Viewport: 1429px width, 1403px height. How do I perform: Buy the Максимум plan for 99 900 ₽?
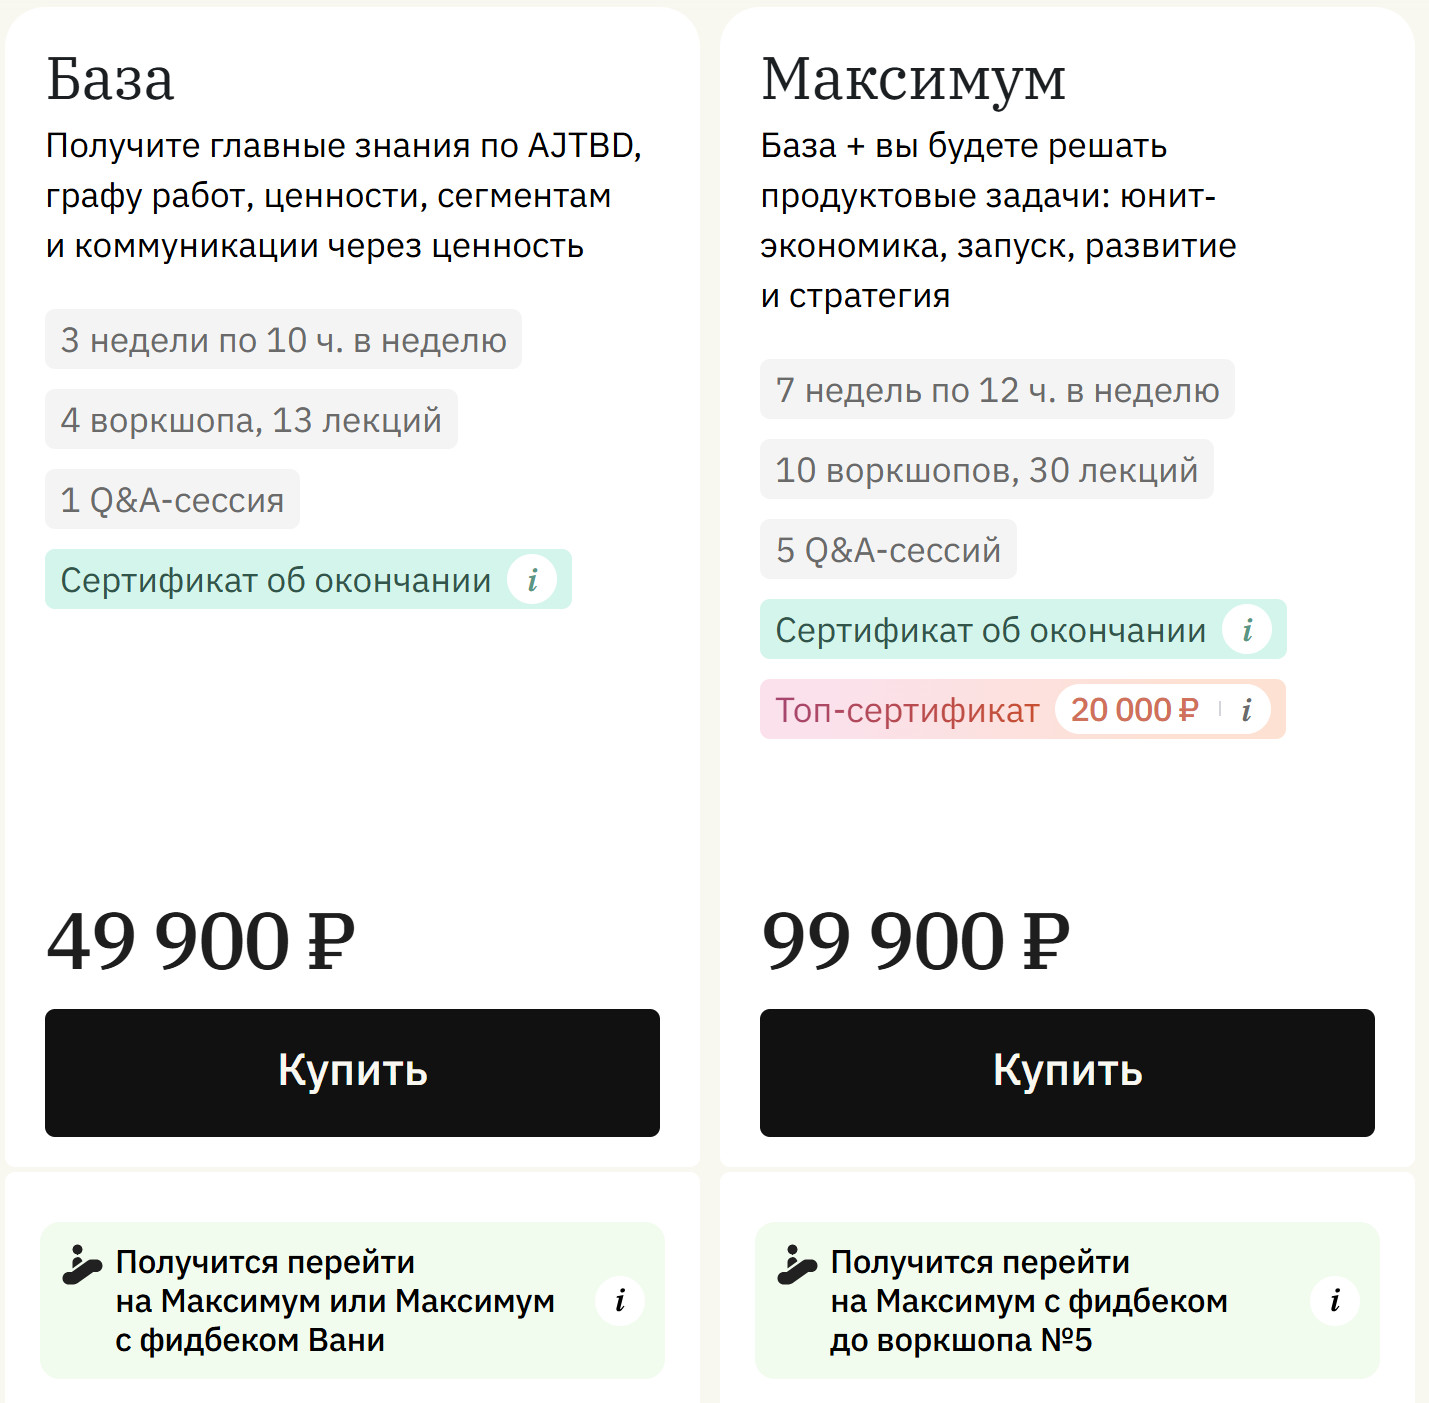(1067, 1072)
